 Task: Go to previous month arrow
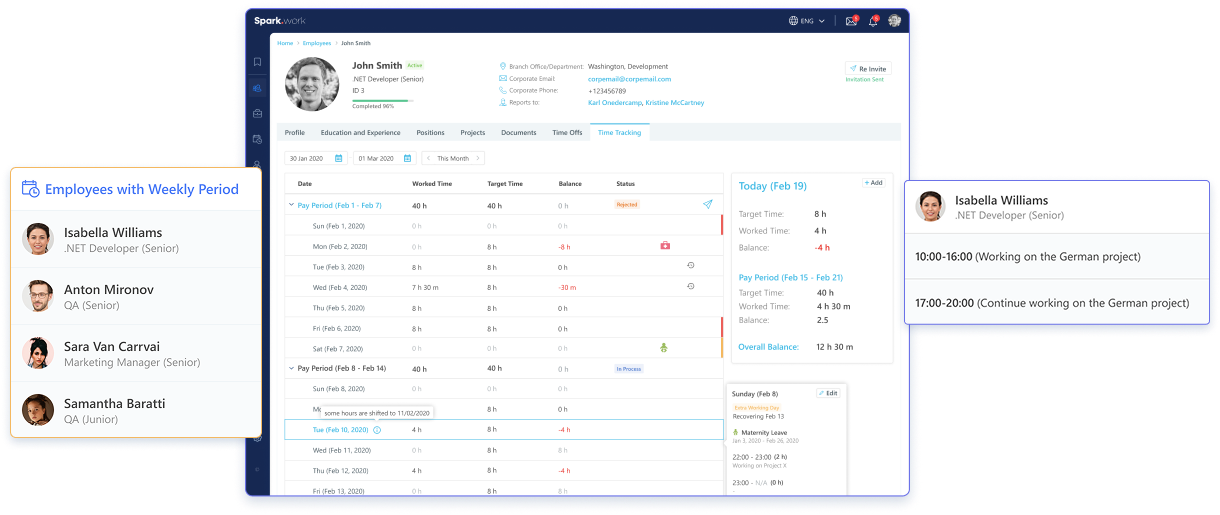click(429, 158)
